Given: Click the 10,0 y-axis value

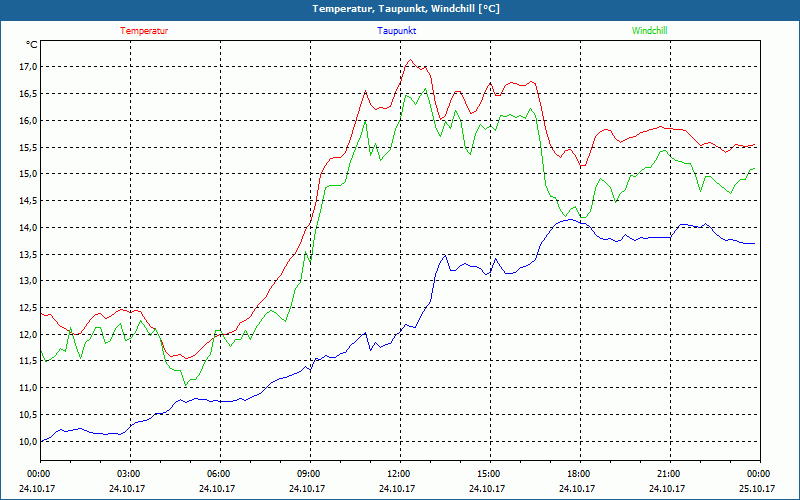Looking at the screenshot, I should 28,442.
